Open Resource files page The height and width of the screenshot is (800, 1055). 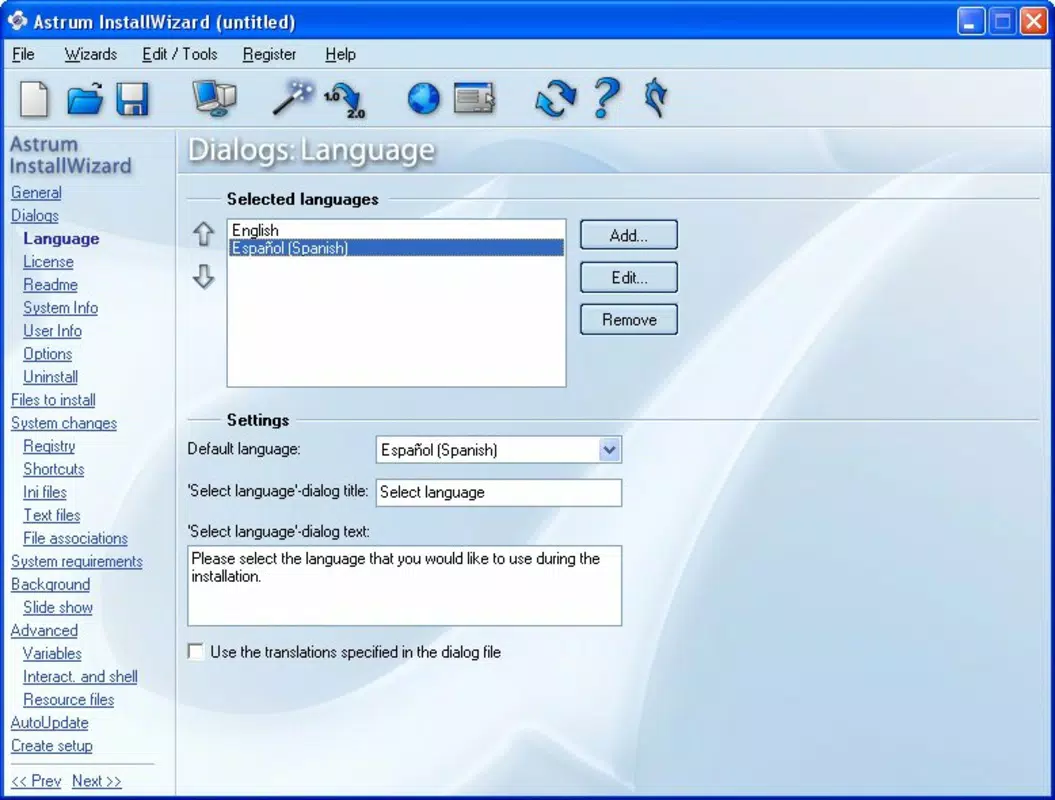pyautogui.click(x=69, y=699)
